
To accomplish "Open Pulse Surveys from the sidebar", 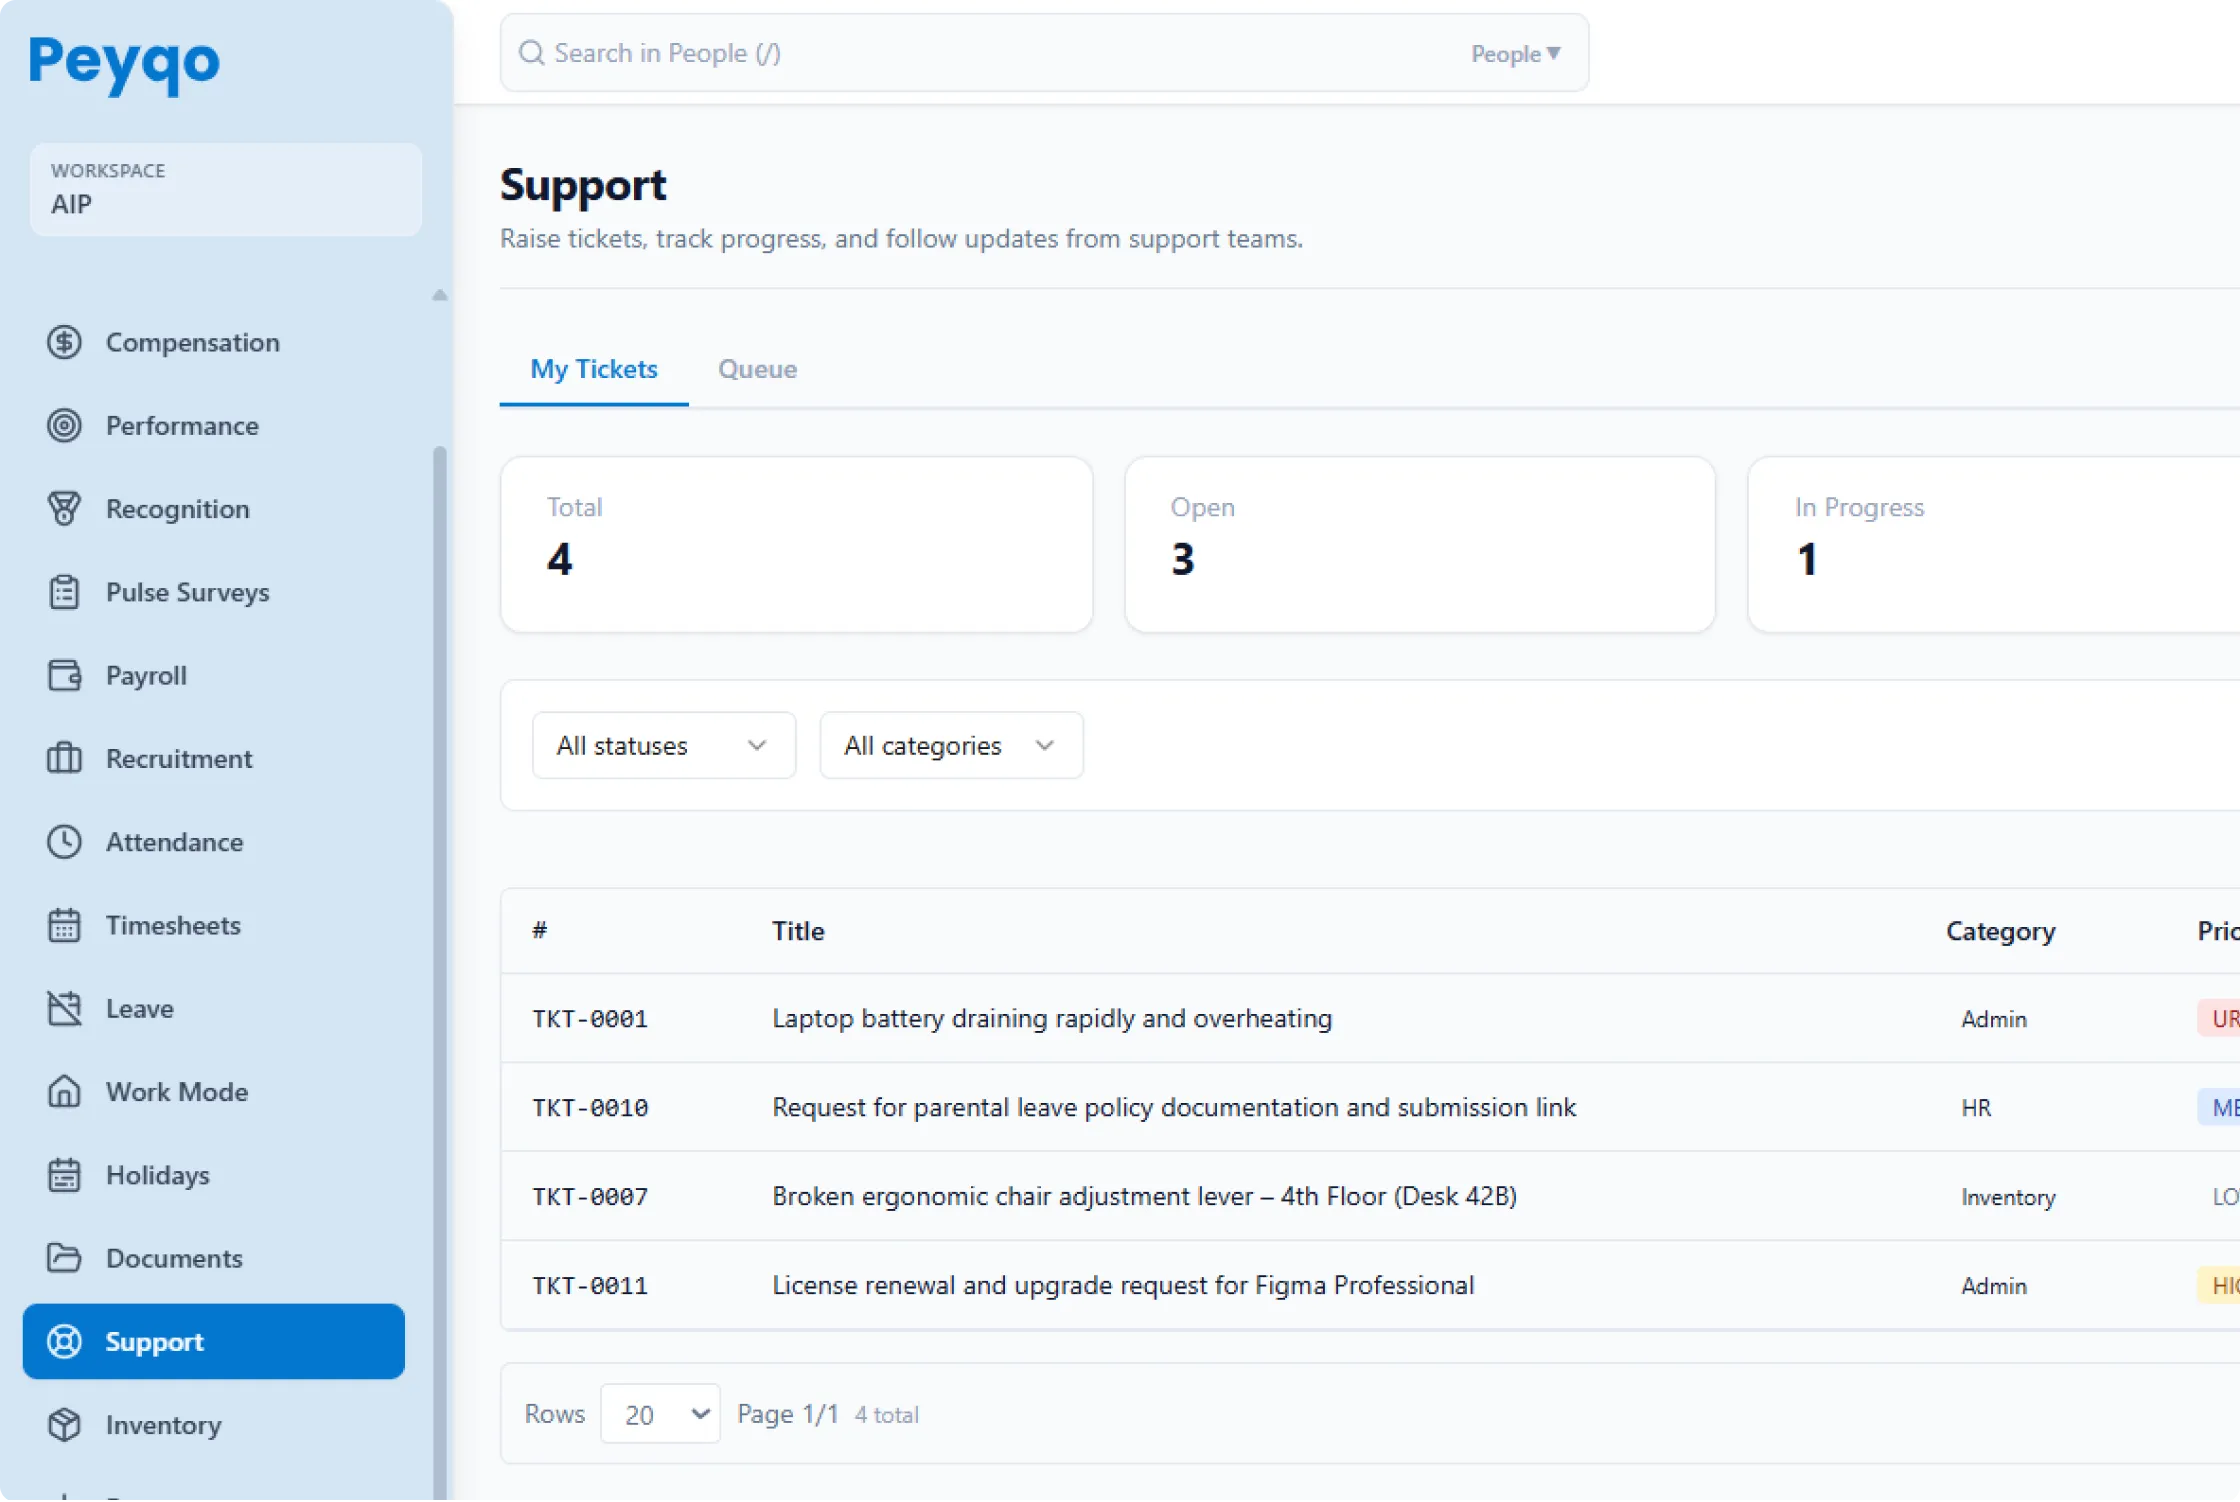I will pos(213,592).
